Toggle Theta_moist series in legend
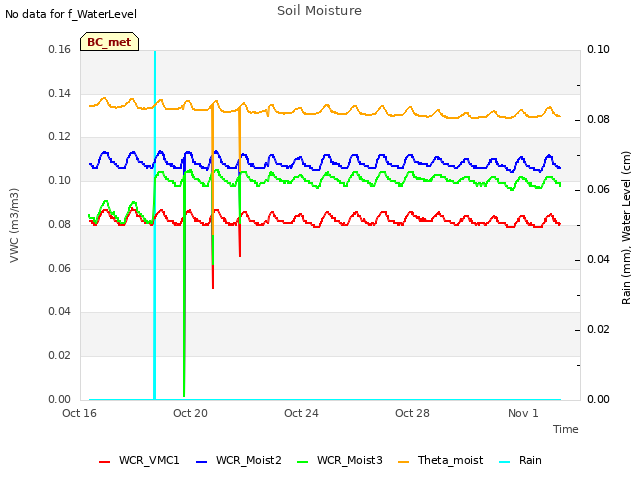The width and height of the screenshot is (640, 480). [440, 460]
